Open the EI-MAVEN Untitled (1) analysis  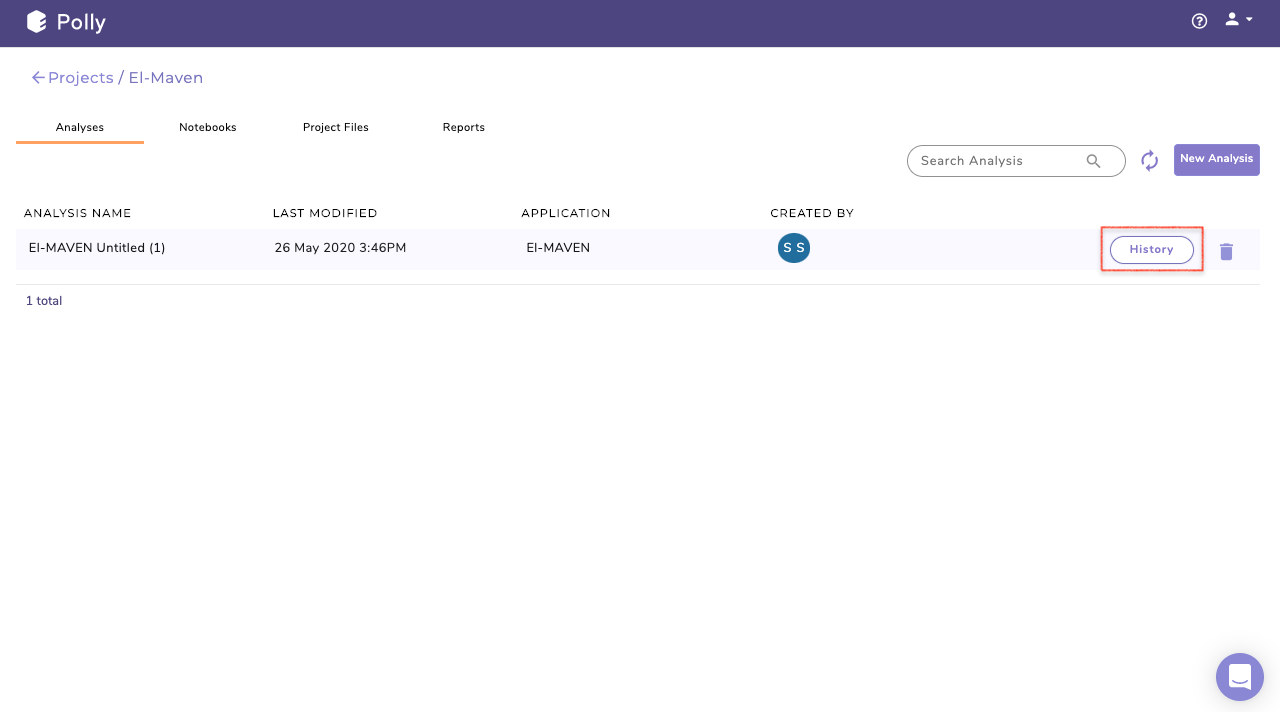pos(97,248)
